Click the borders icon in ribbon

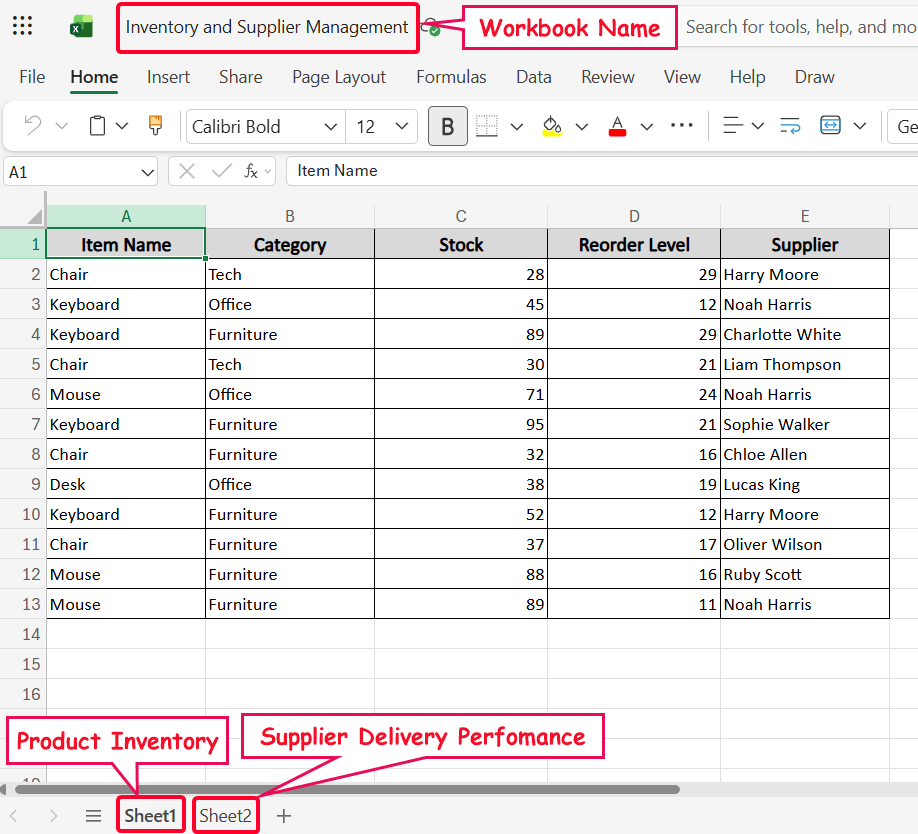click(487, 126)
